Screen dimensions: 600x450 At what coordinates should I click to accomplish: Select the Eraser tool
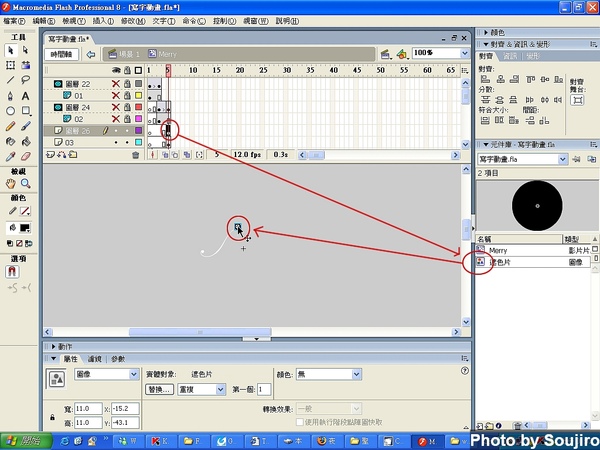pyautogui.click(x=25, y=157)
